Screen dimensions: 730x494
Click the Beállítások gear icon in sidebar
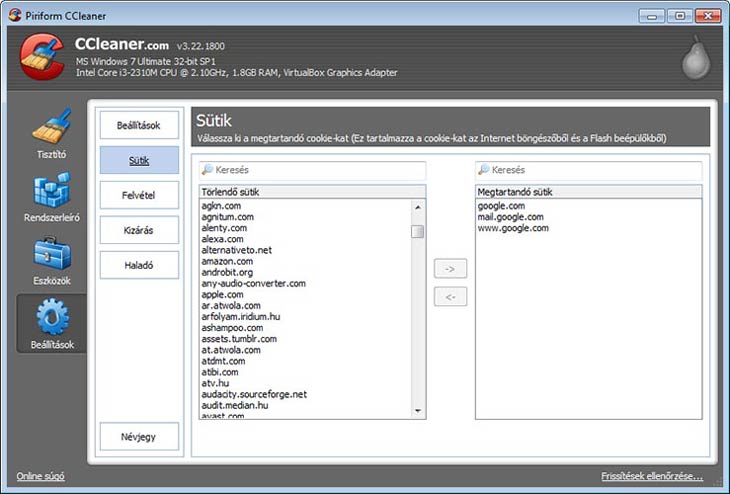(51, 318)
